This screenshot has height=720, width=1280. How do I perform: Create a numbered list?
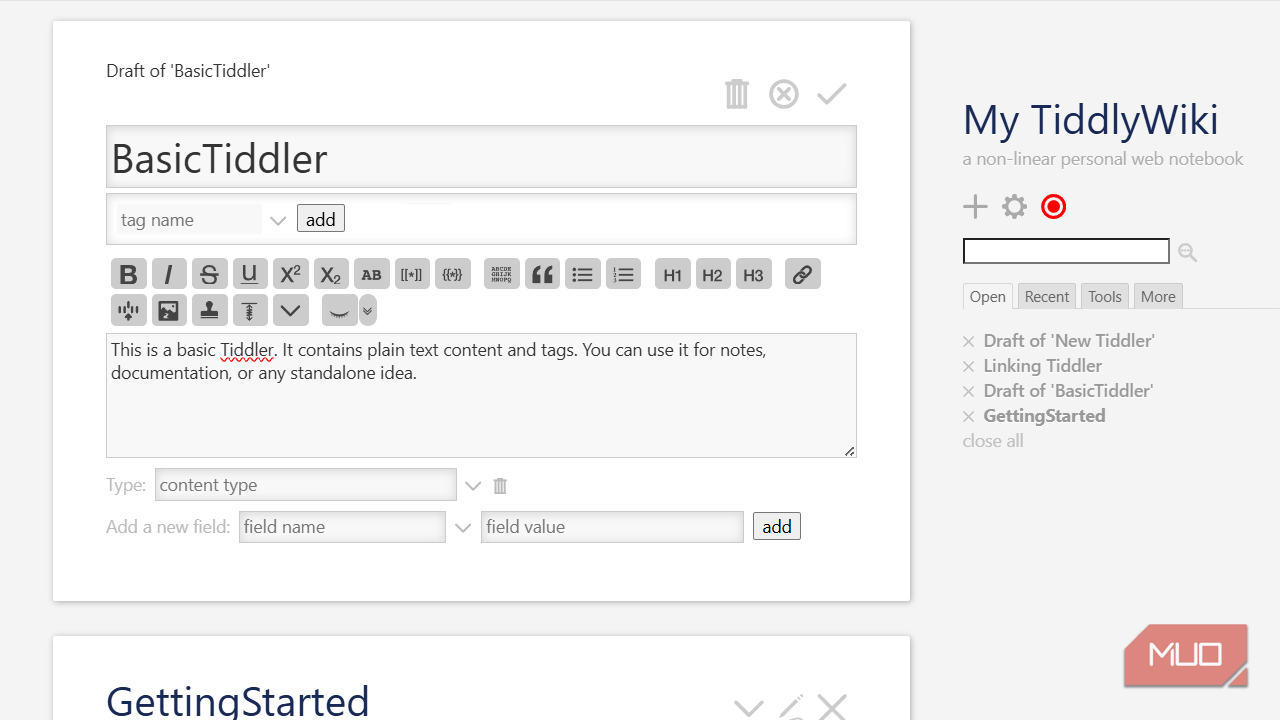click(623, 274)
